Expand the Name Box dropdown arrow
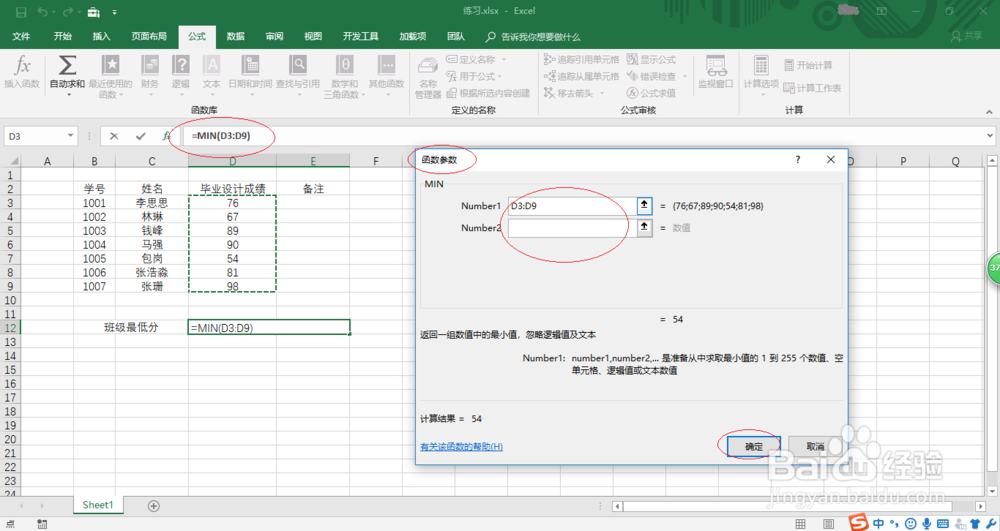1000x531 pixels. (70, 136)
